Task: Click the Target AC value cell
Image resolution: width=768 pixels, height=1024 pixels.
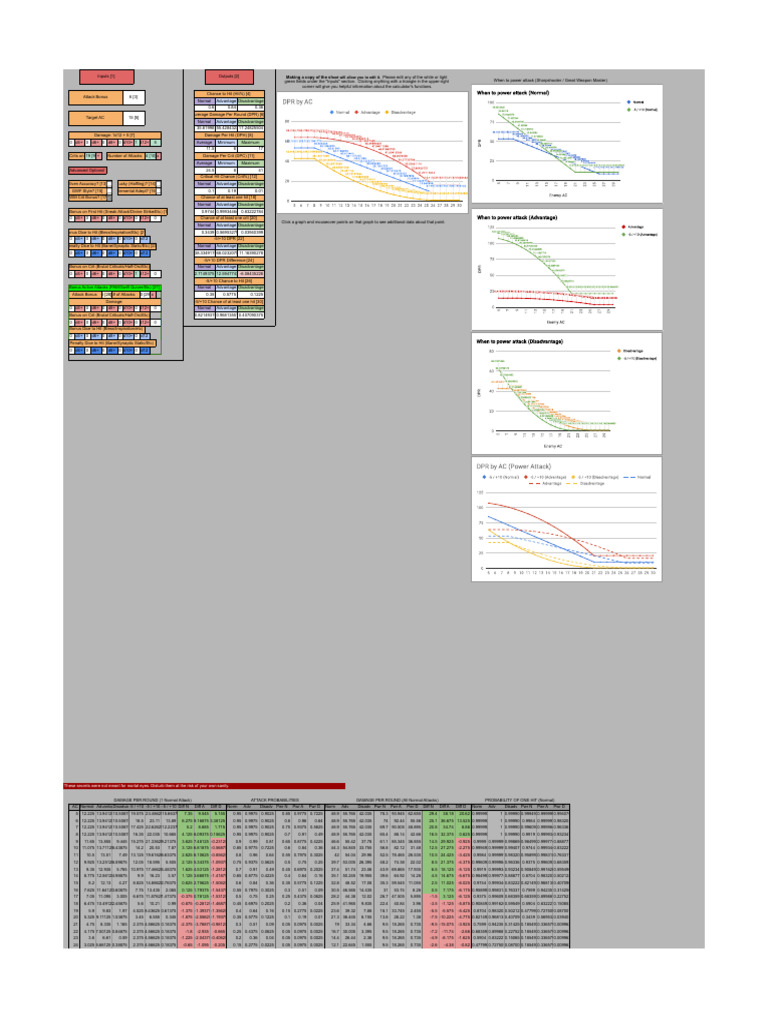Action: [x=134, y=118]
